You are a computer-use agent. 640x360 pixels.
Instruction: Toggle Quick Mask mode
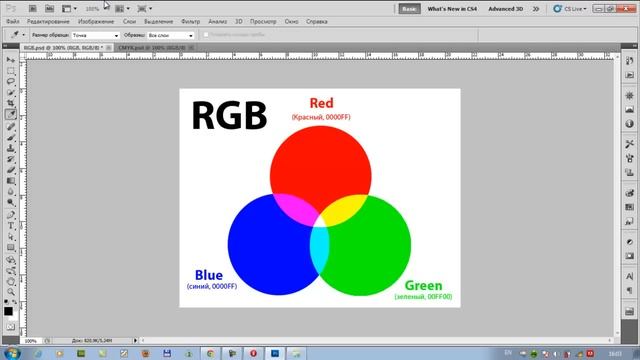click(x=10, y=327)
